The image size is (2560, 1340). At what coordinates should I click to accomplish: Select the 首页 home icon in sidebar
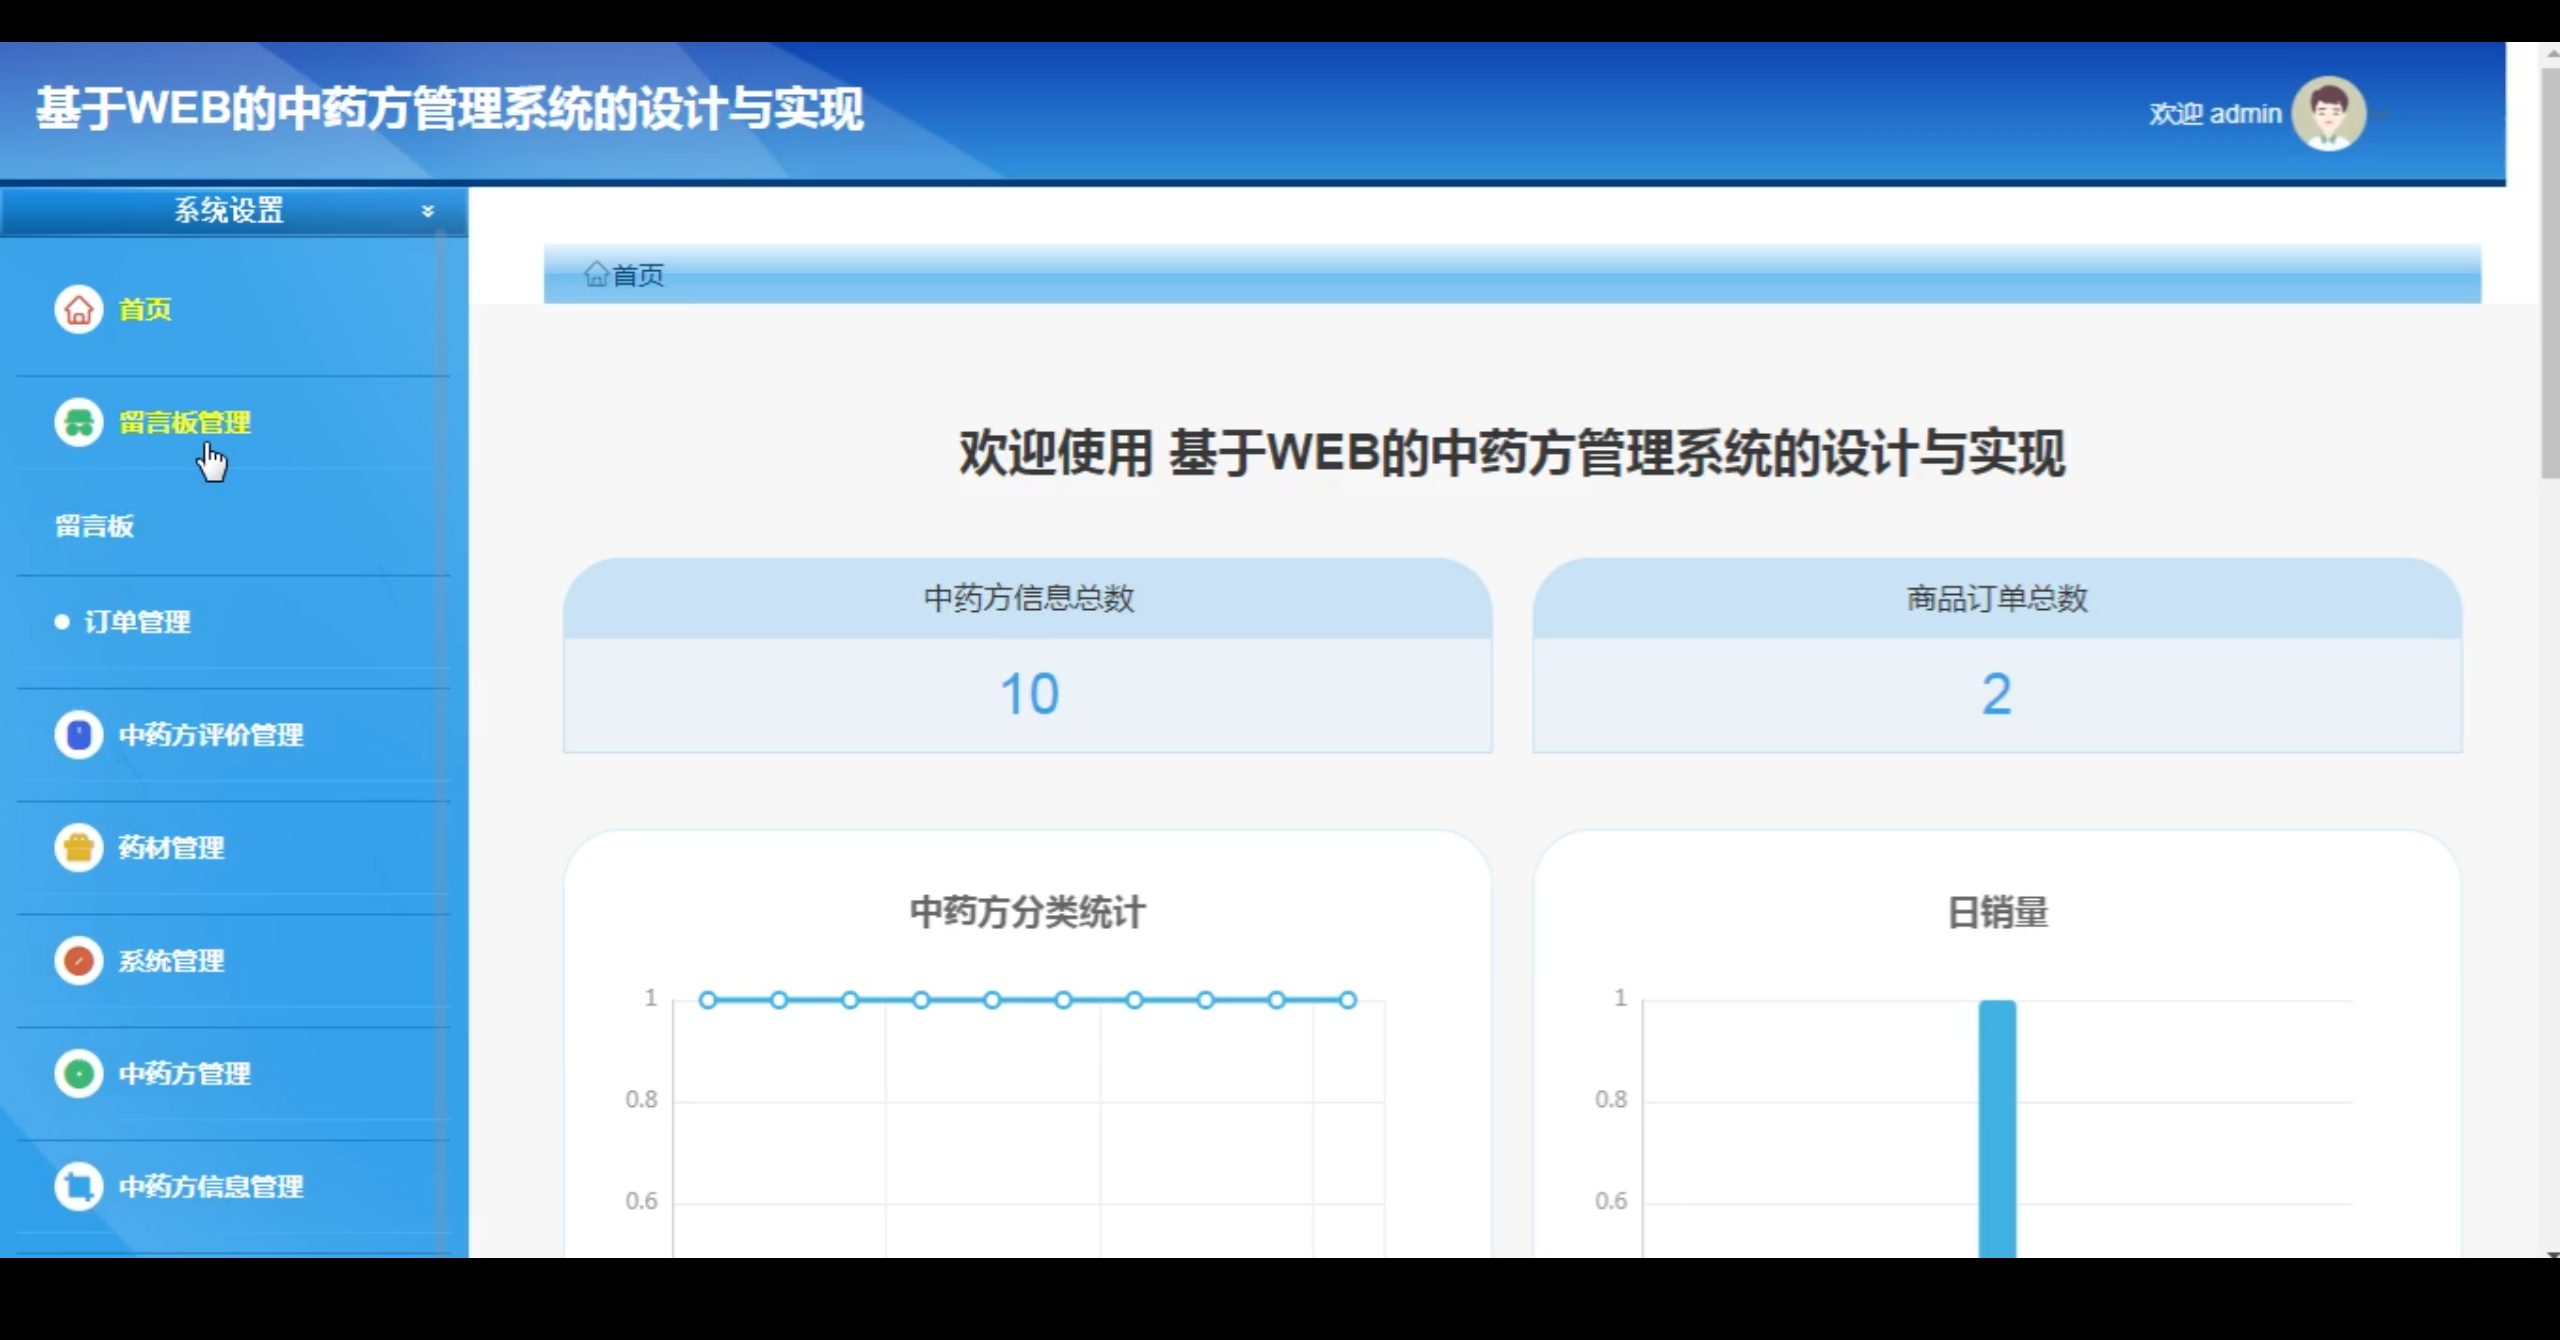[x=78, y=310]
